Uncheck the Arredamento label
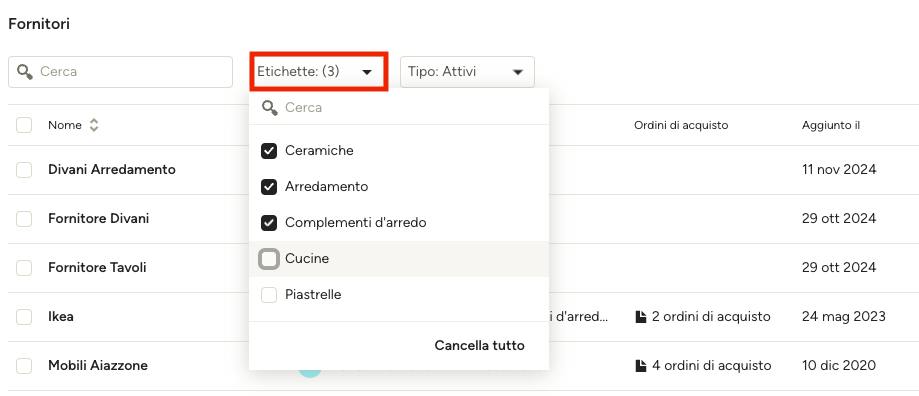 click(269, 187)
